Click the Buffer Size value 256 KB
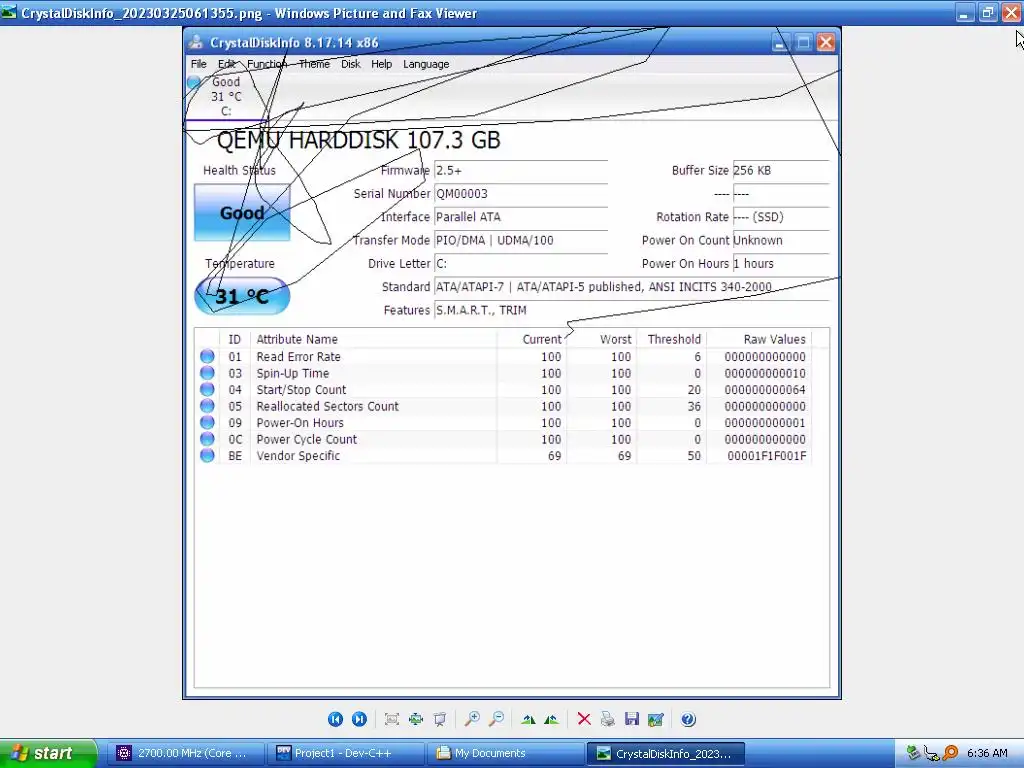1024x768 pixels. point(781,170)
